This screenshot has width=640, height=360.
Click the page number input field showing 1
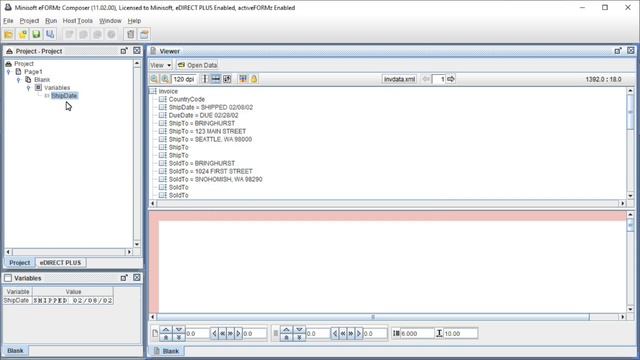439,79
